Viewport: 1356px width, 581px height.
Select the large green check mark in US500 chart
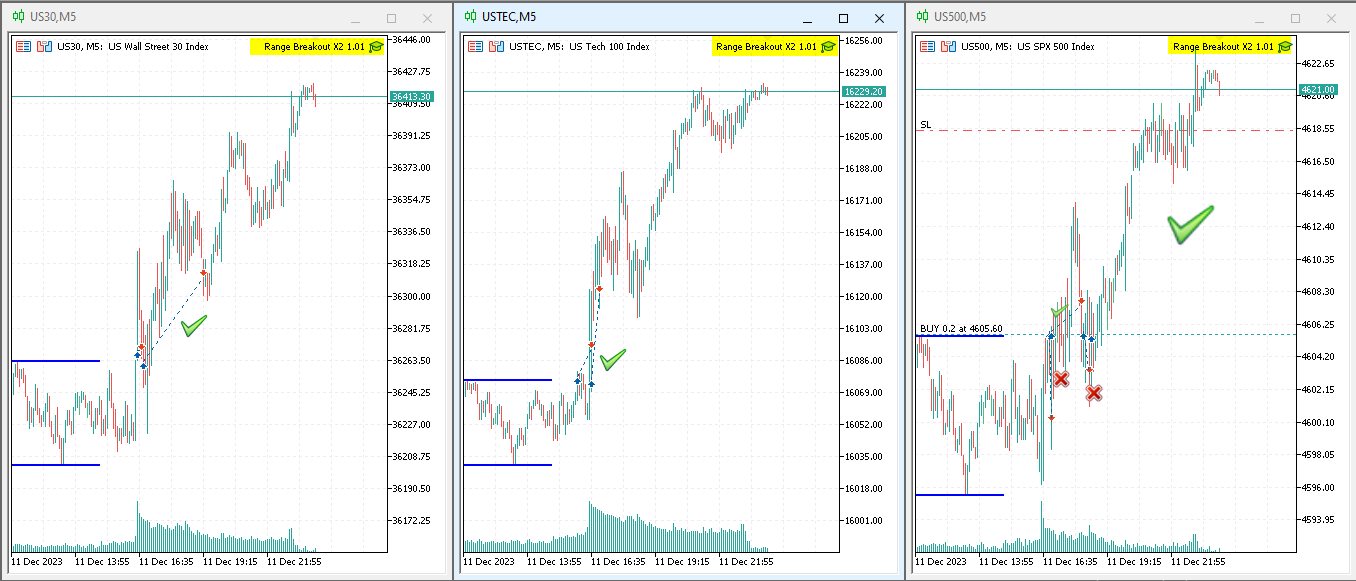pos(1190,224)
